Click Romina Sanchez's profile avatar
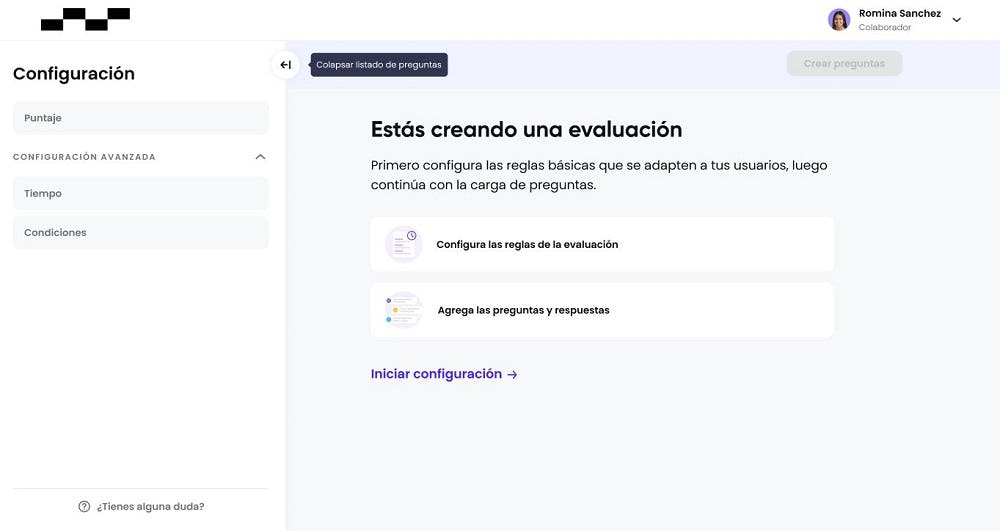This screenshot has height=531, width=1000. [x=839, y=20]
